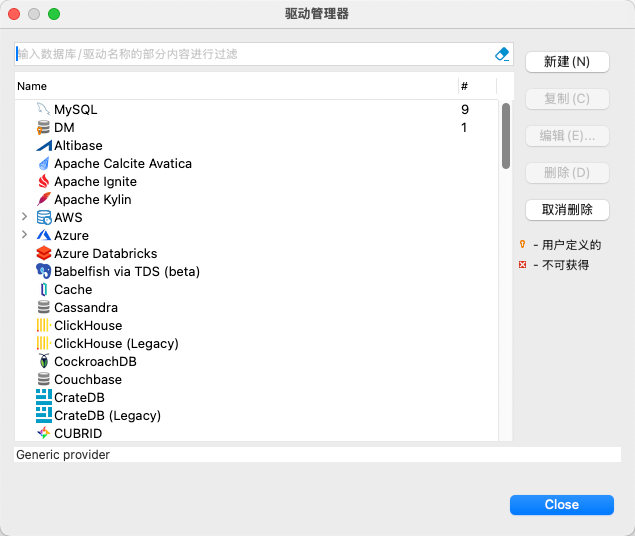This screenshot has height=536, width=635.
Task: Click the 不可获得 legend label
Action: 565,265
